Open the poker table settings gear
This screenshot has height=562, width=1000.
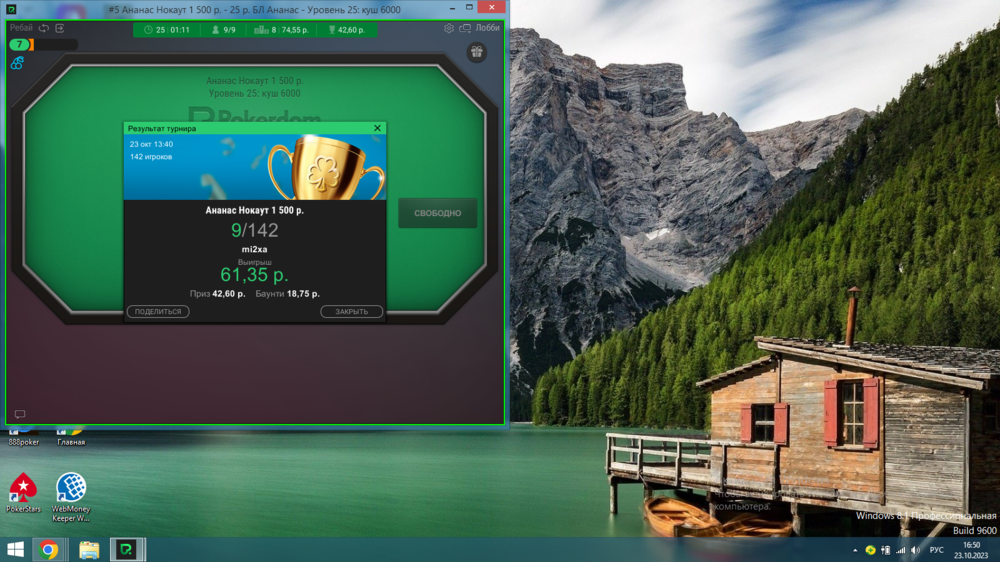point(449,29)
